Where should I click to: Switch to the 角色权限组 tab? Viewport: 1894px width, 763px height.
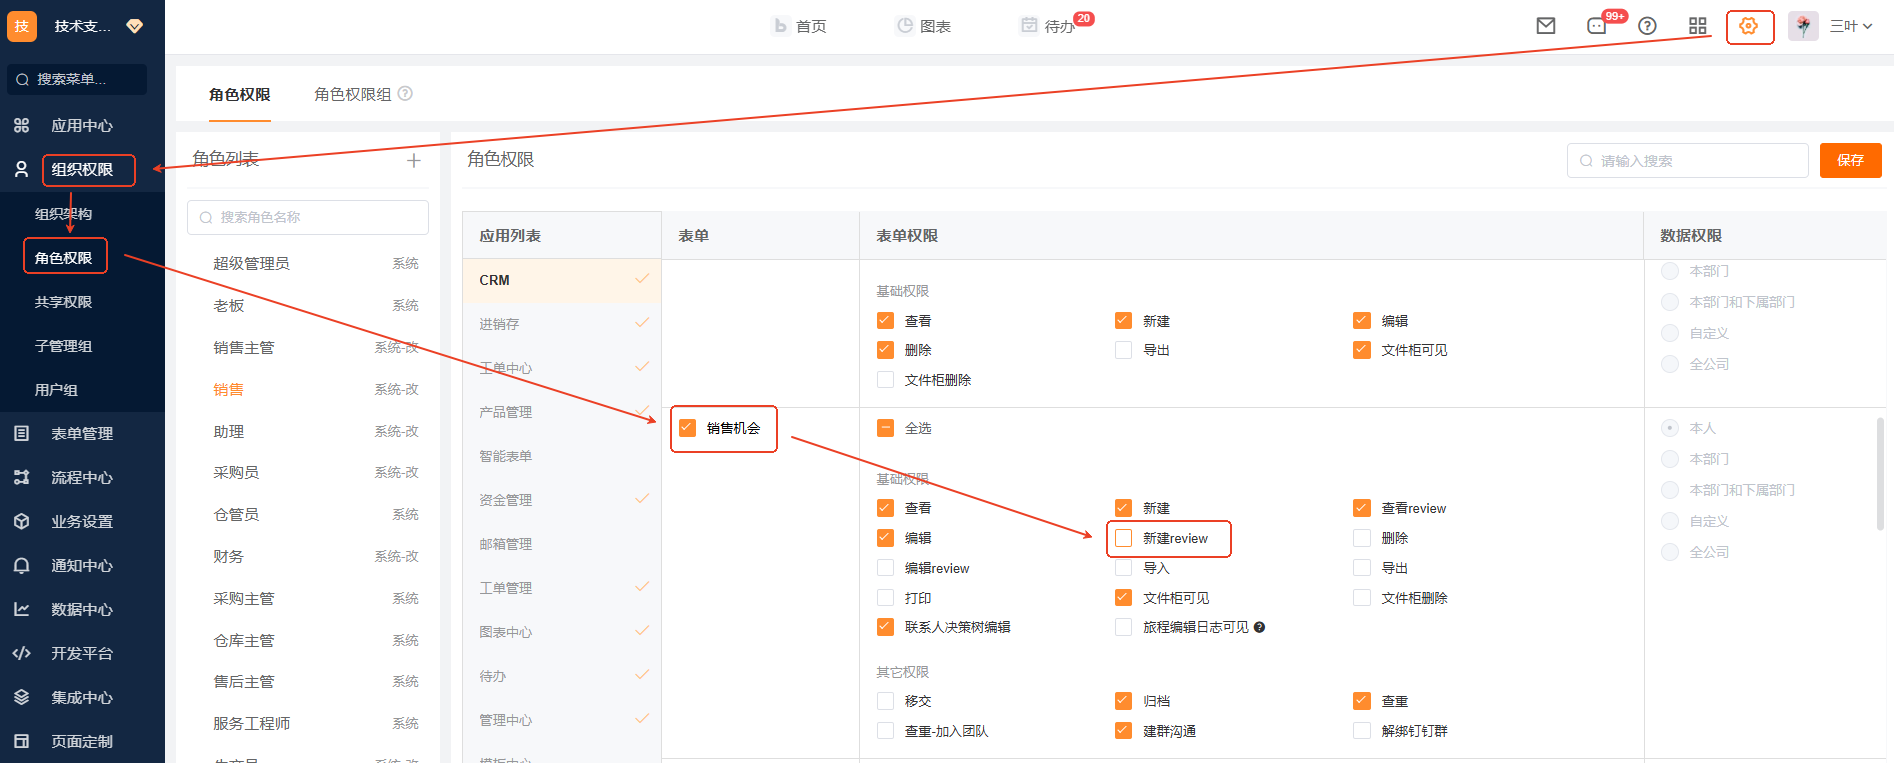tap(353, 94)
